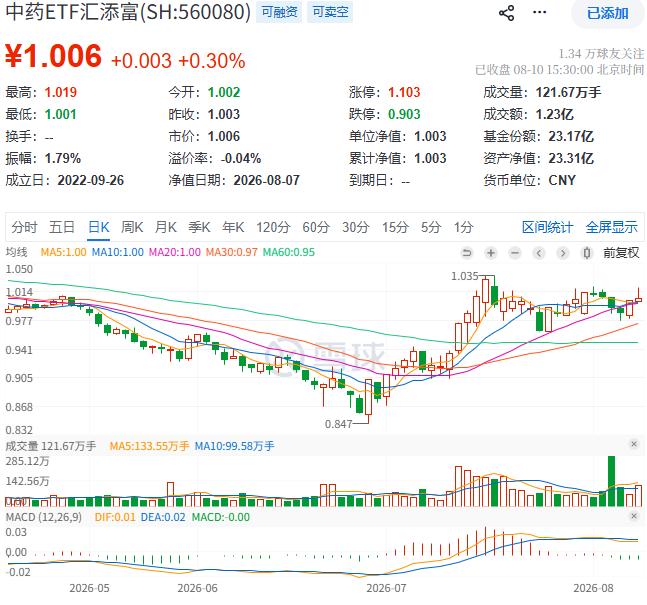647x605 pixels.
Task: Click the 0.847 low price marker
Action: [338, 424]
